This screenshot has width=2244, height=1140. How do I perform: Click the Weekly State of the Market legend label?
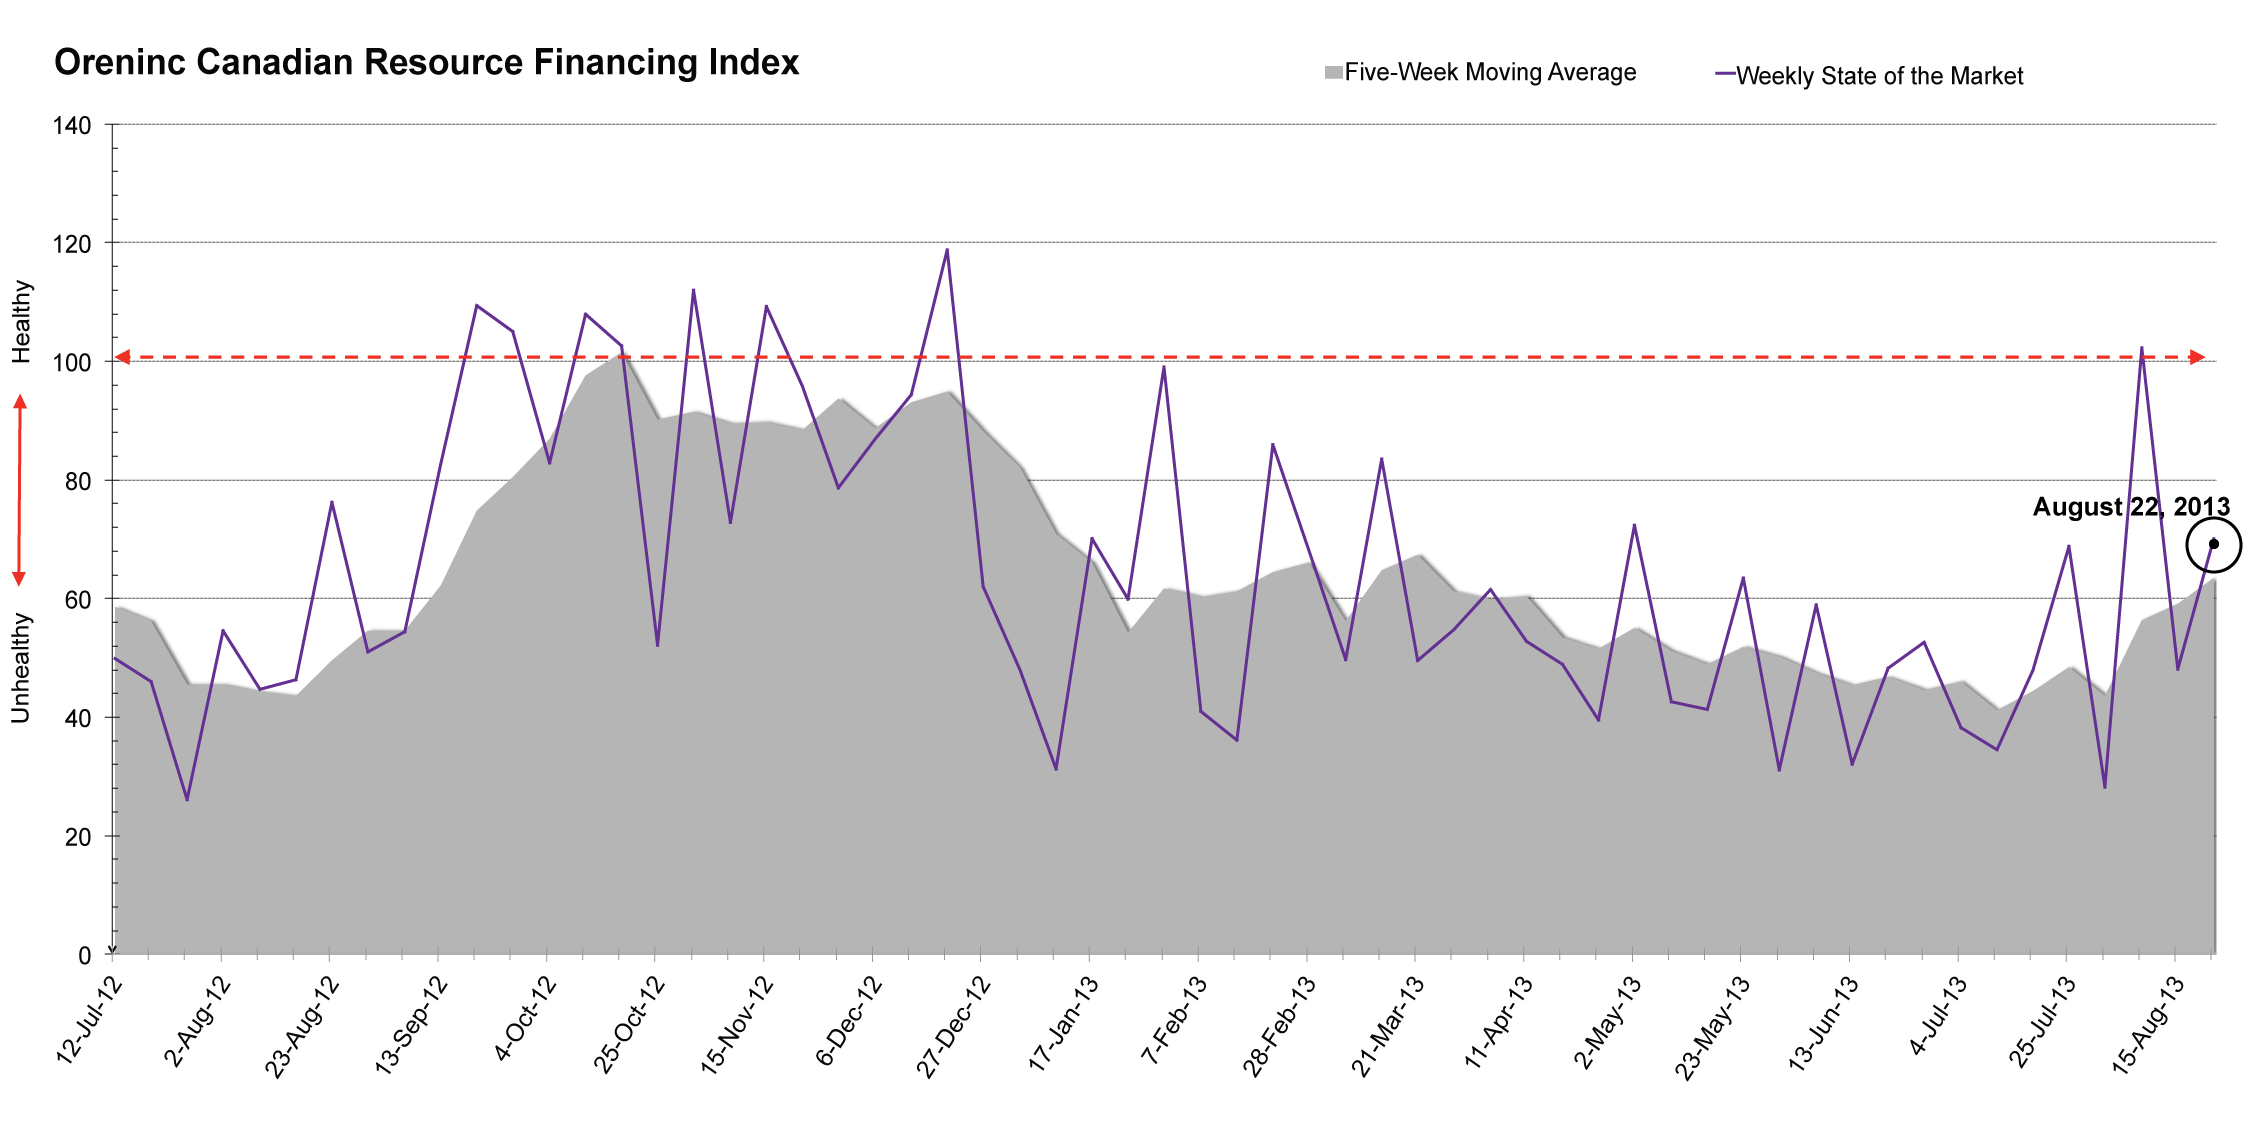pos(1880,76)
